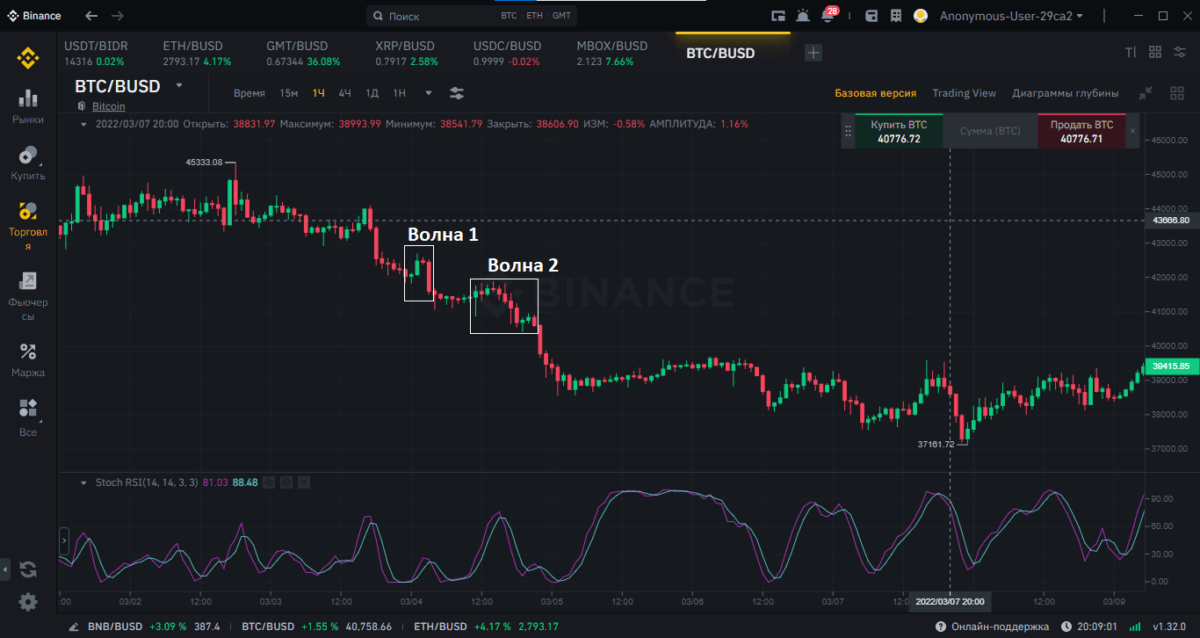This screenshot has width=1200, height=638.
Task: Open more time intervals dropdown arrow
Action: 428,93
